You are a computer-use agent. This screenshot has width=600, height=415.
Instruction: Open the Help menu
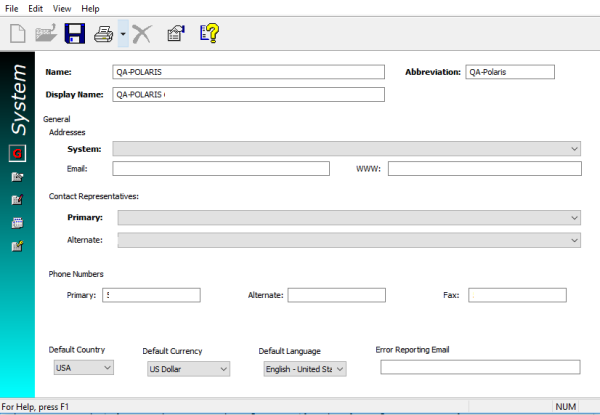click(90, 8)
